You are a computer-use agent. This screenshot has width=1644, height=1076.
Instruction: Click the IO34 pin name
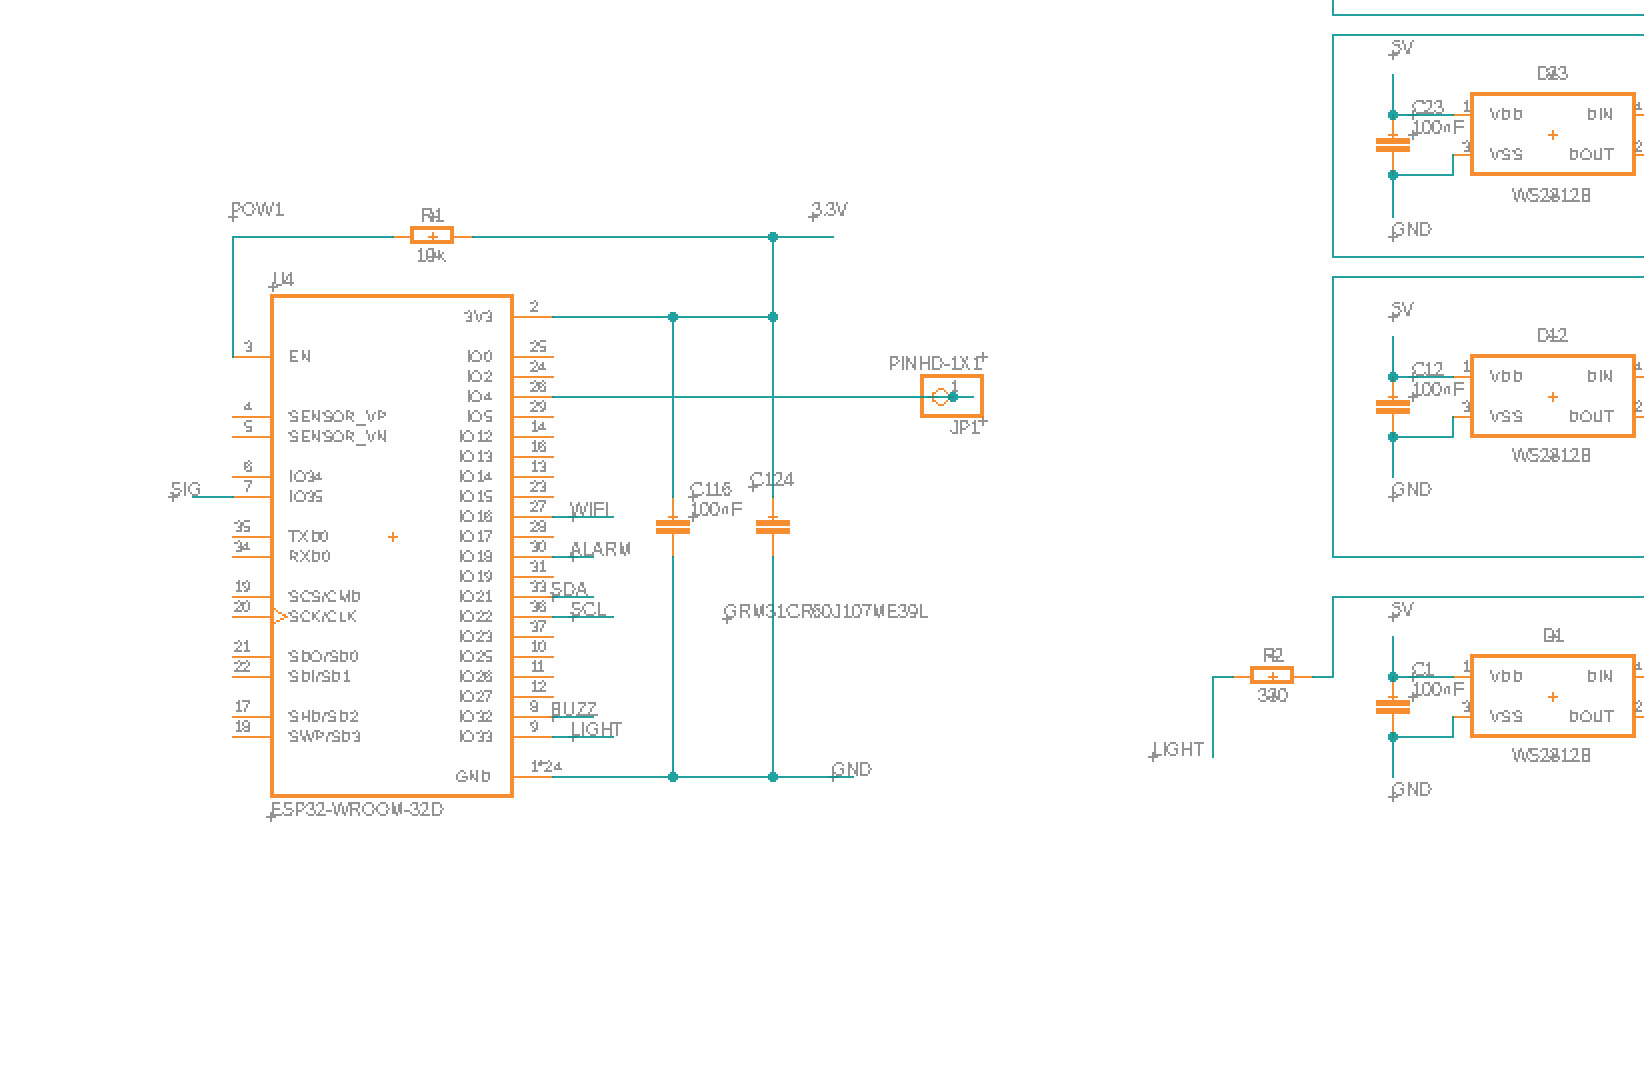pyautogui.click(x=305, y=477)
